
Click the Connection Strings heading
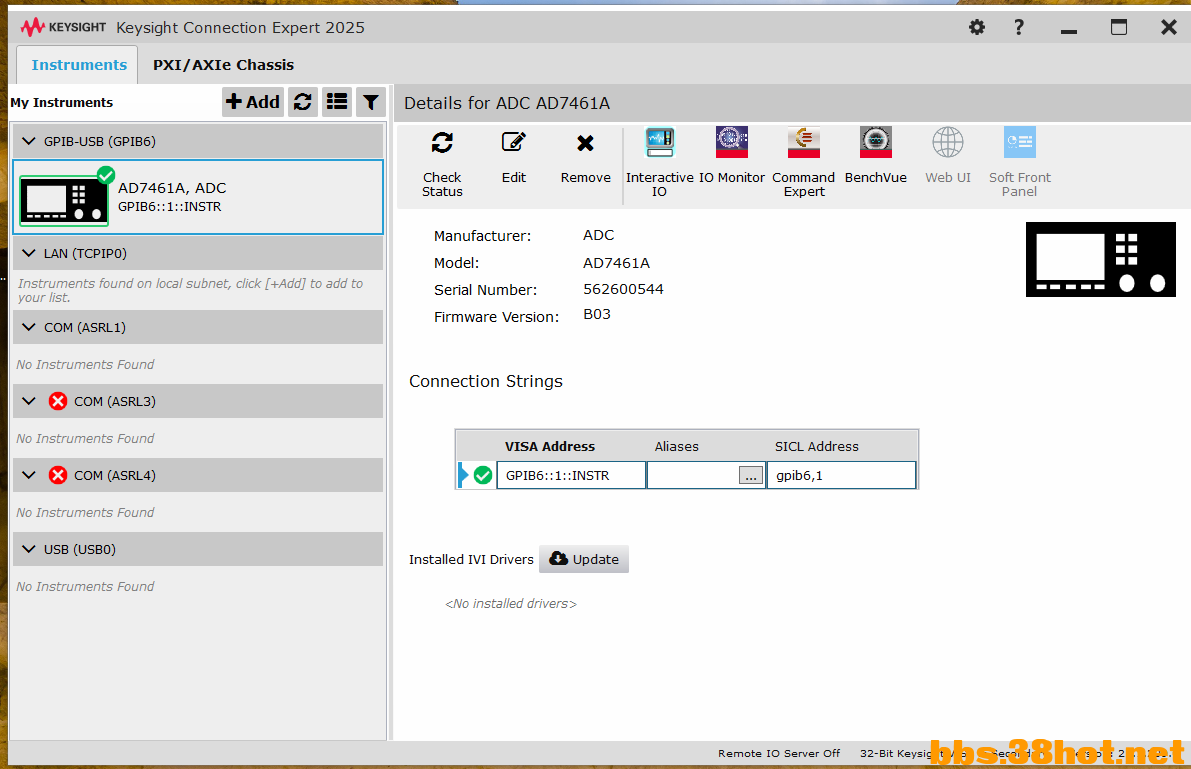click(x=485, y=381)
